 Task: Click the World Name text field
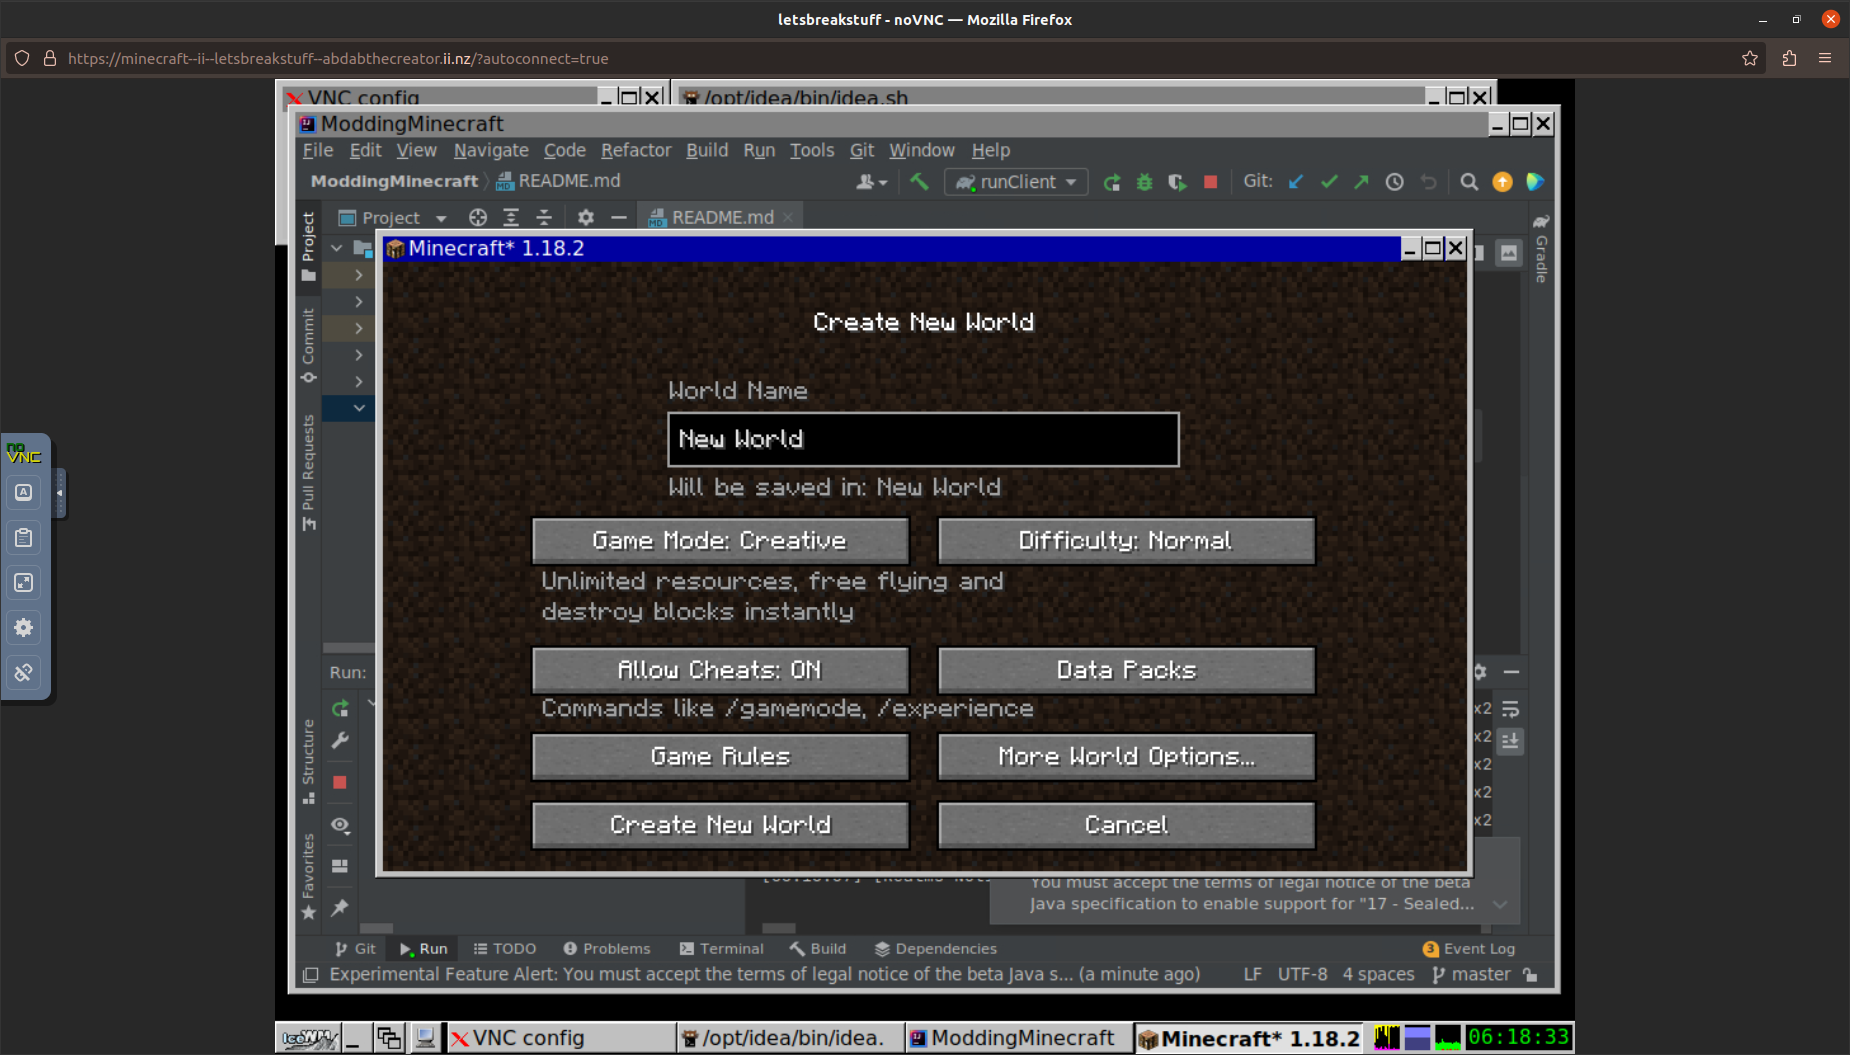pyautogui.click(x=923, y=439)
